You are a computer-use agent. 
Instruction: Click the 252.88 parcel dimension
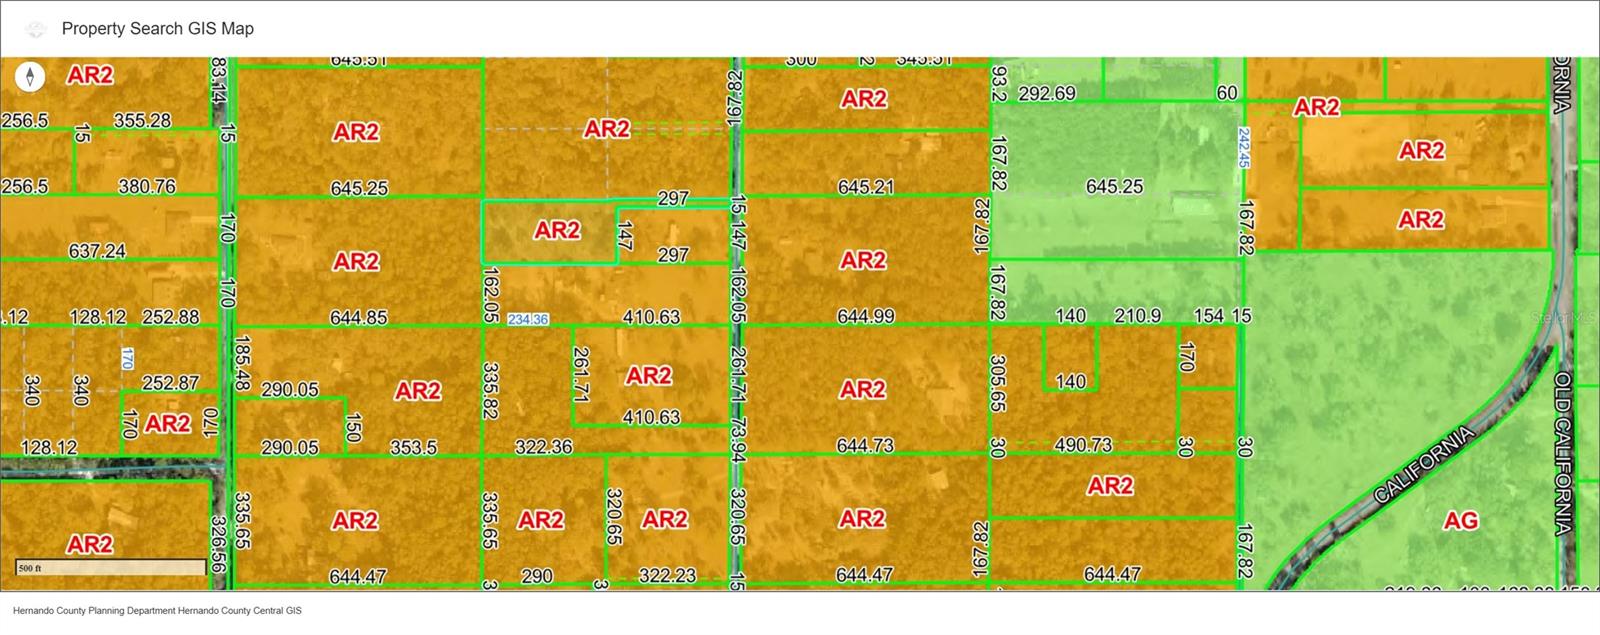click(x=171, y=317)
